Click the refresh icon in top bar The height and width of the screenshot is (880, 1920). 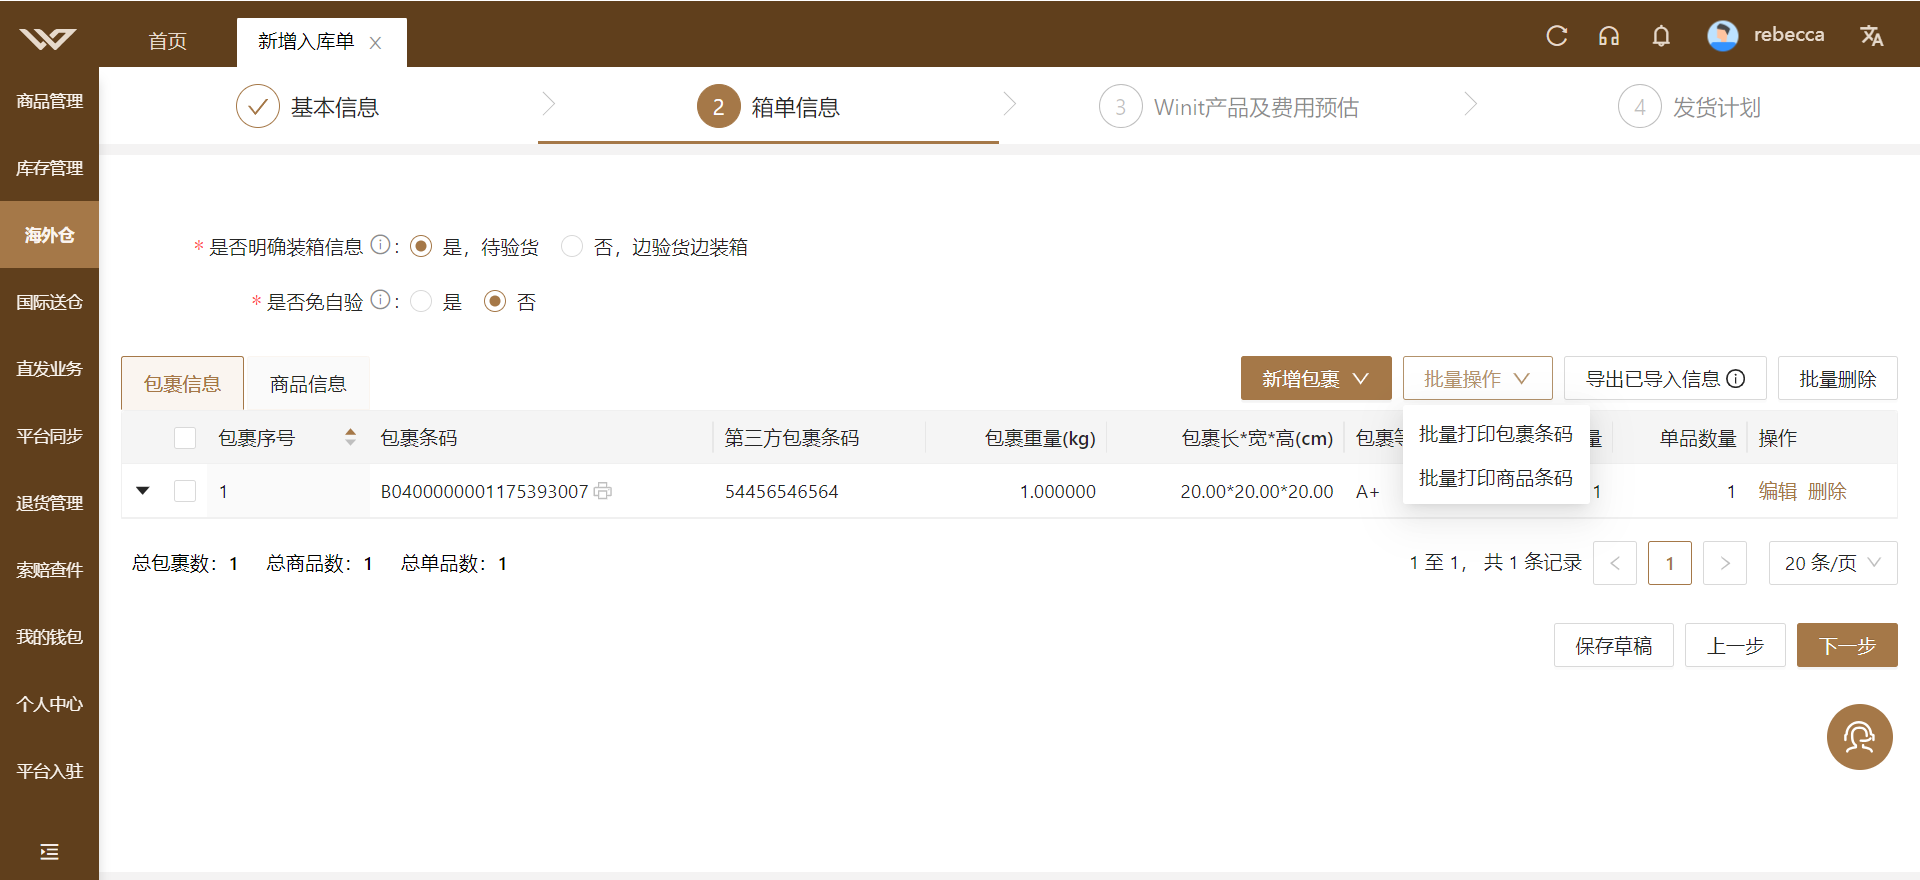point(1557,36)
